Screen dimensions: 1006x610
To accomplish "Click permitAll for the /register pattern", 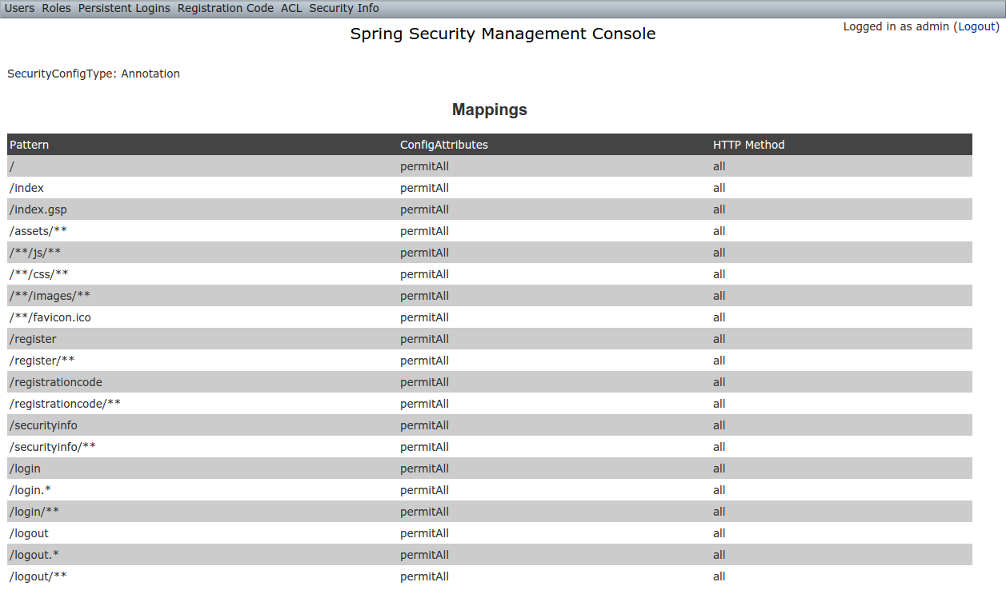I will pos(424,338).
